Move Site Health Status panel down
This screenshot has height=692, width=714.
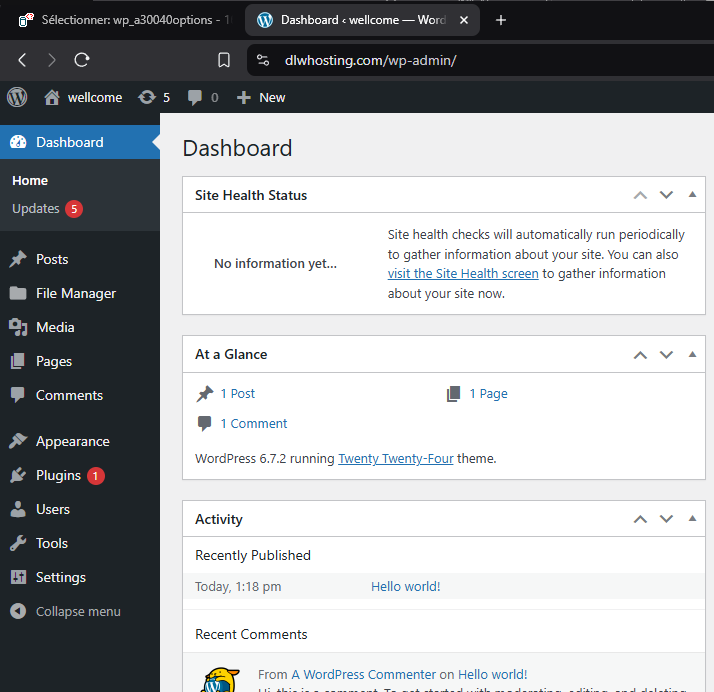point(666,195)
